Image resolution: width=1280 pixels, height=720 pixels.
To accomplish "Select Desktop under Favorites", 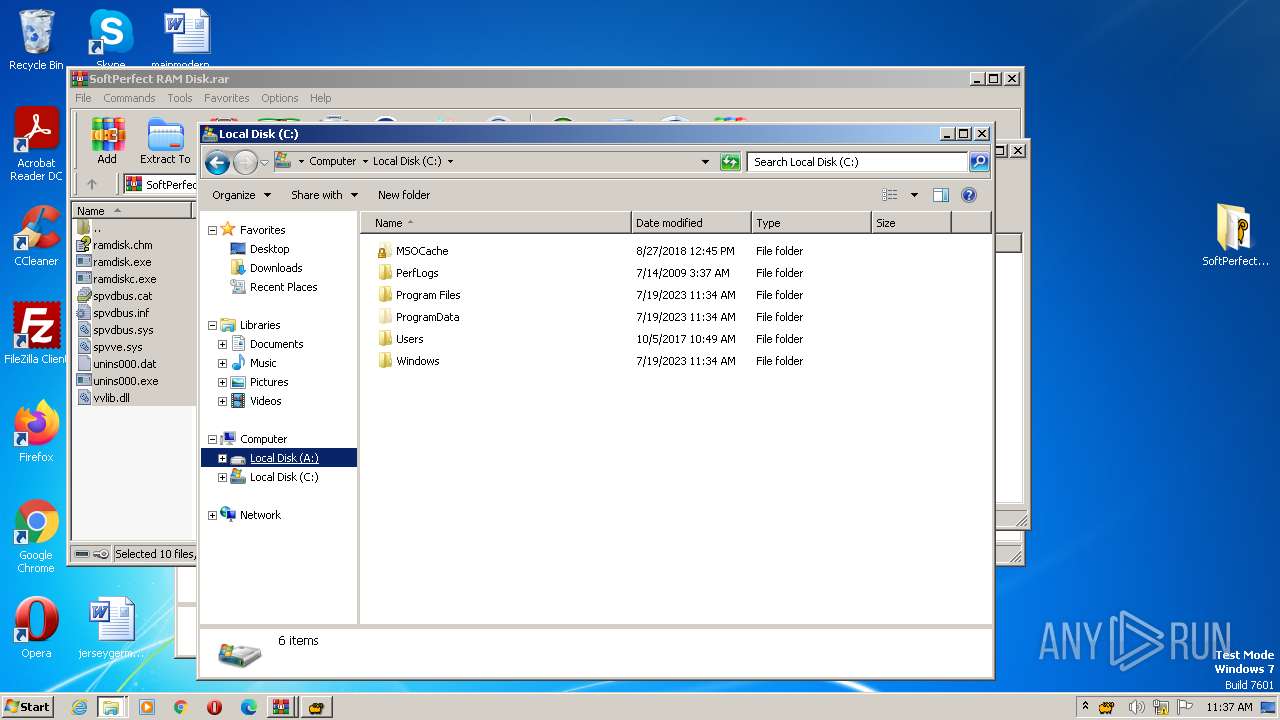I will pos(269,249).
